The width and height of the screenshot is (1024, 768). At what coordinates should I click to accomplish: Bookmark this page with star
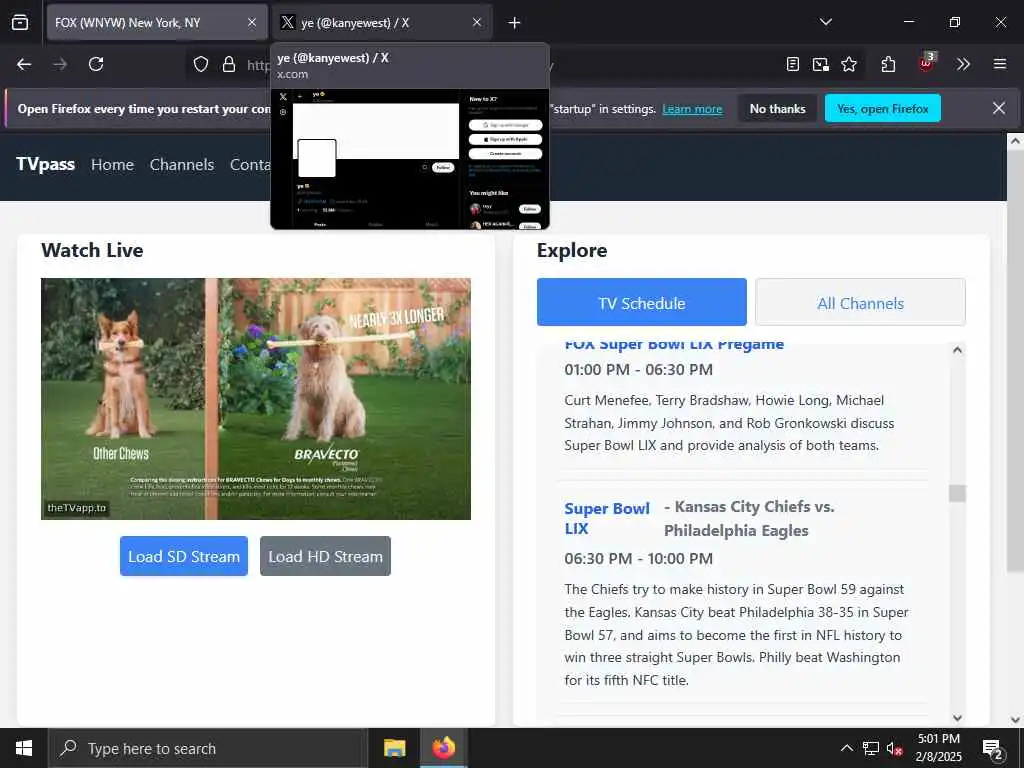click(x=849, y=64)
